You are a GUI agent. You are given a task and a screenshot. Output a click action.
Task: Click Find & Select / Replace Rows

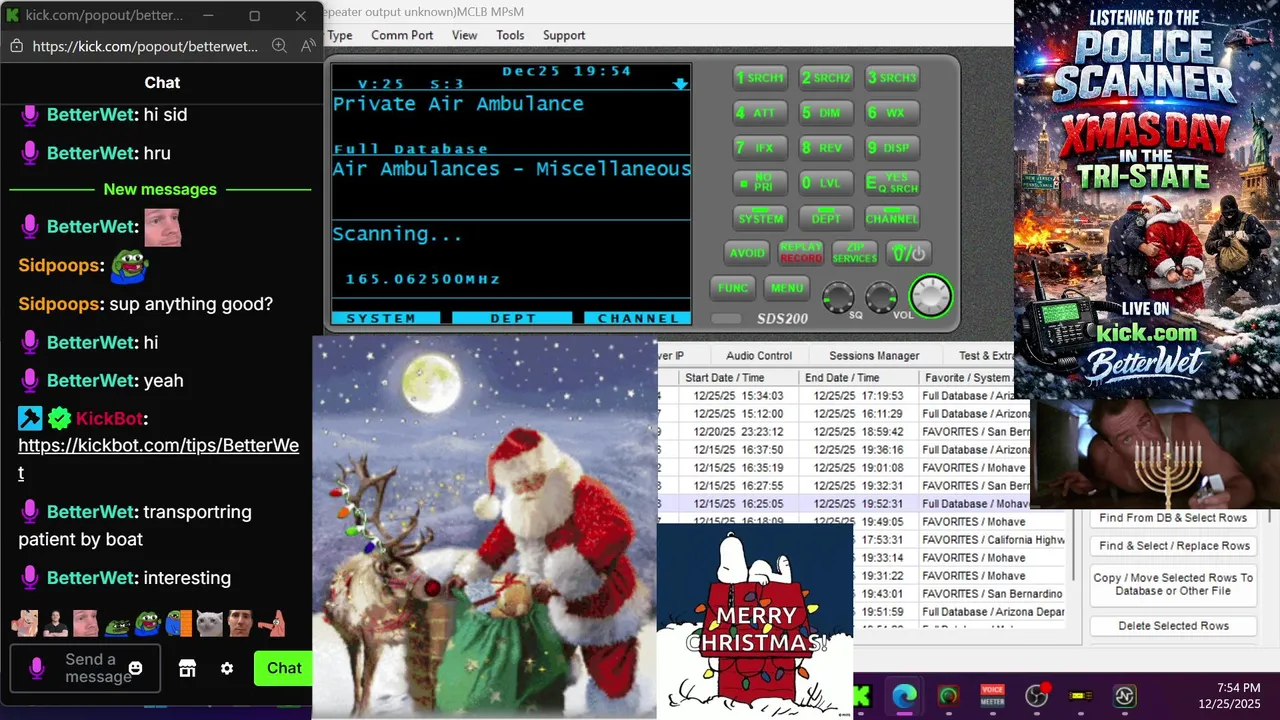pos(1173,546)
